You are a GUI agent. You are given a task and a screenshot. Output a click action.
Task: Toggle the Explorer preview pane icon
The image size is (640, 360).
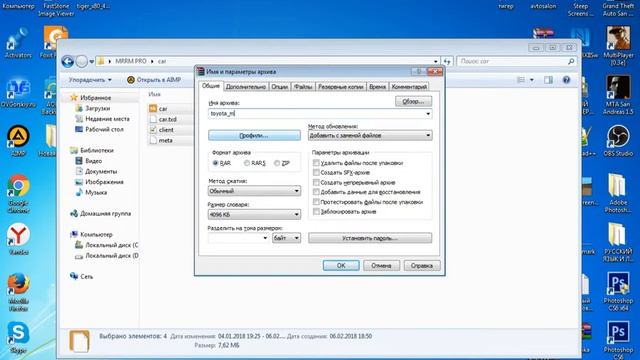tap(548, 80)
